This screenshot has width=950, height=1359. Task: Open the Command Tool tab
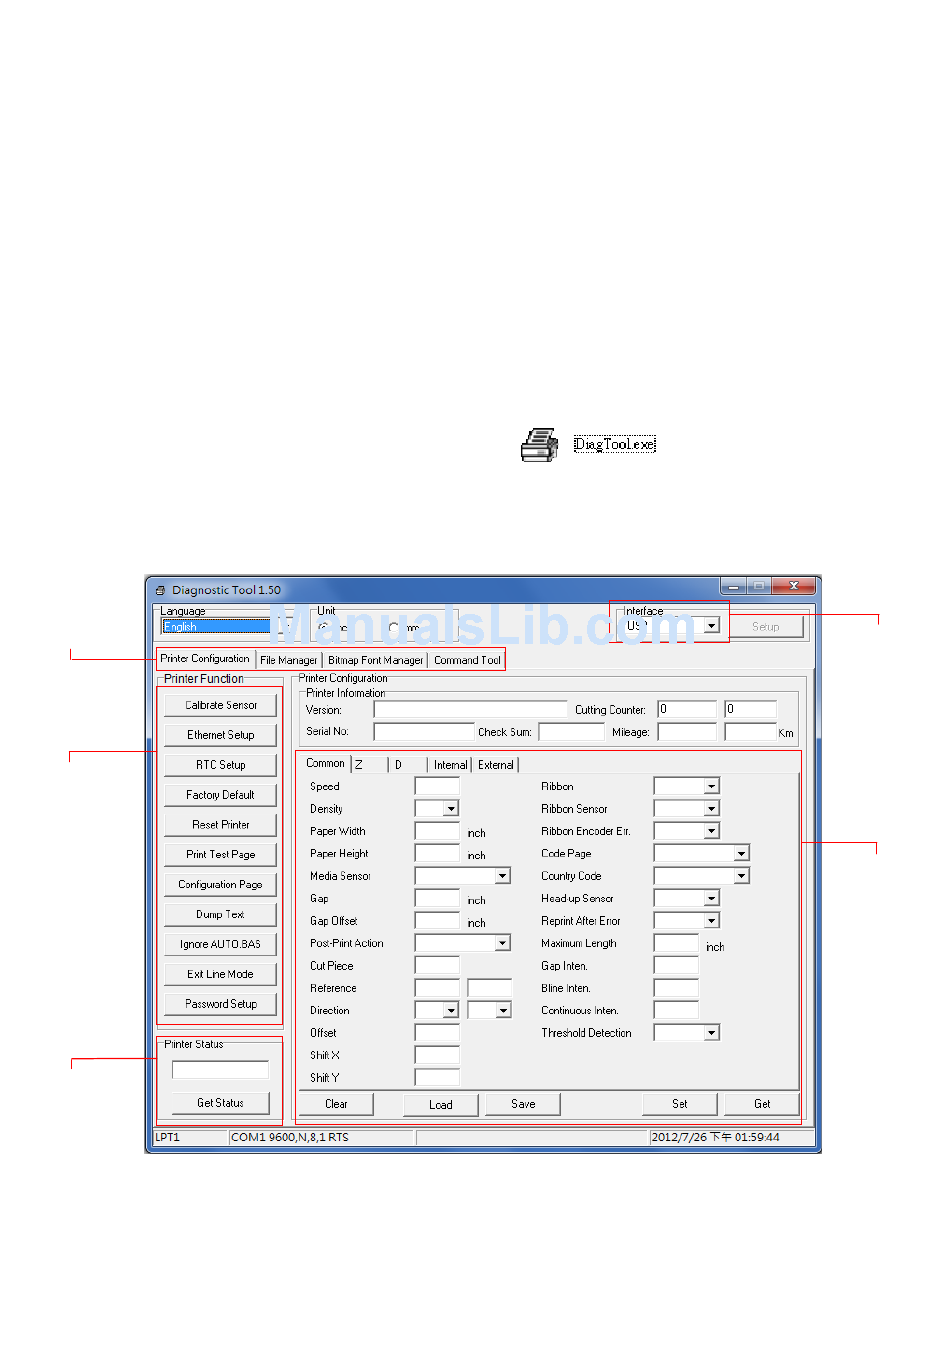point(467,660)
